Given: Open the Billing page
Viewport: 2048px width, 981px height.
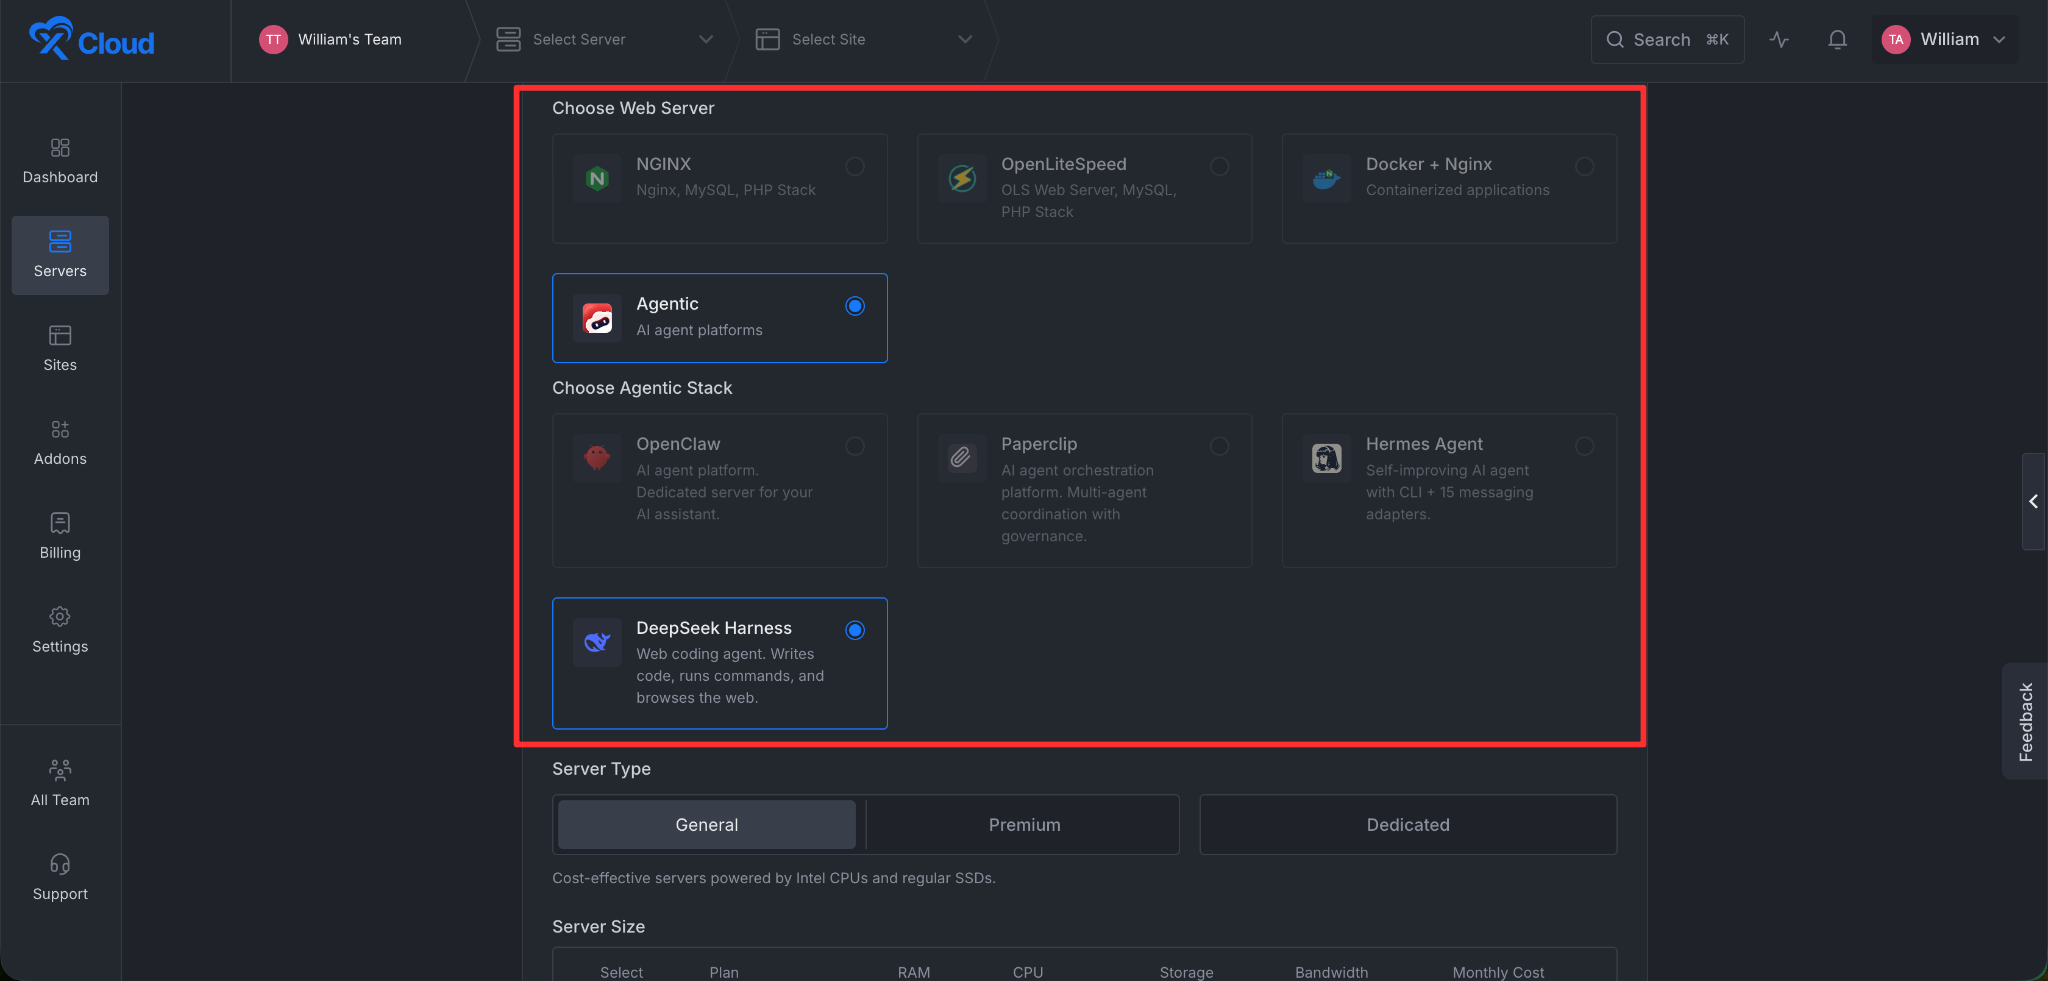Looking at the screenshot, I should pyautogui.click(x=60, y=537).
